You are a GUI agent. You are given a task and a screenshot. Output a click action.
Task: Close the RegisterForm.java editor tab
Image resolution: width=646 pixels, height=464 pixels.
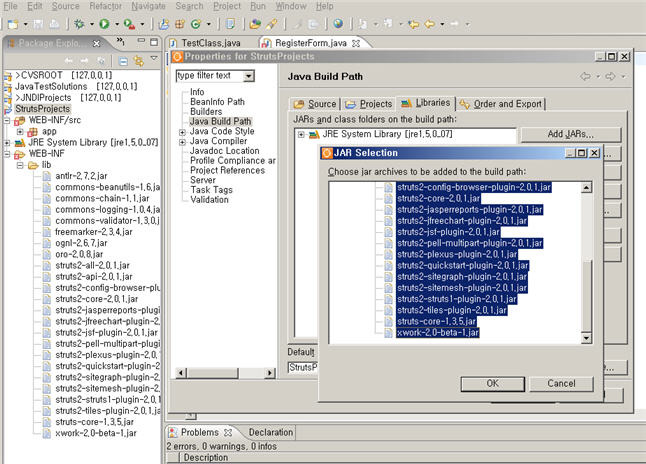[356, 43]
